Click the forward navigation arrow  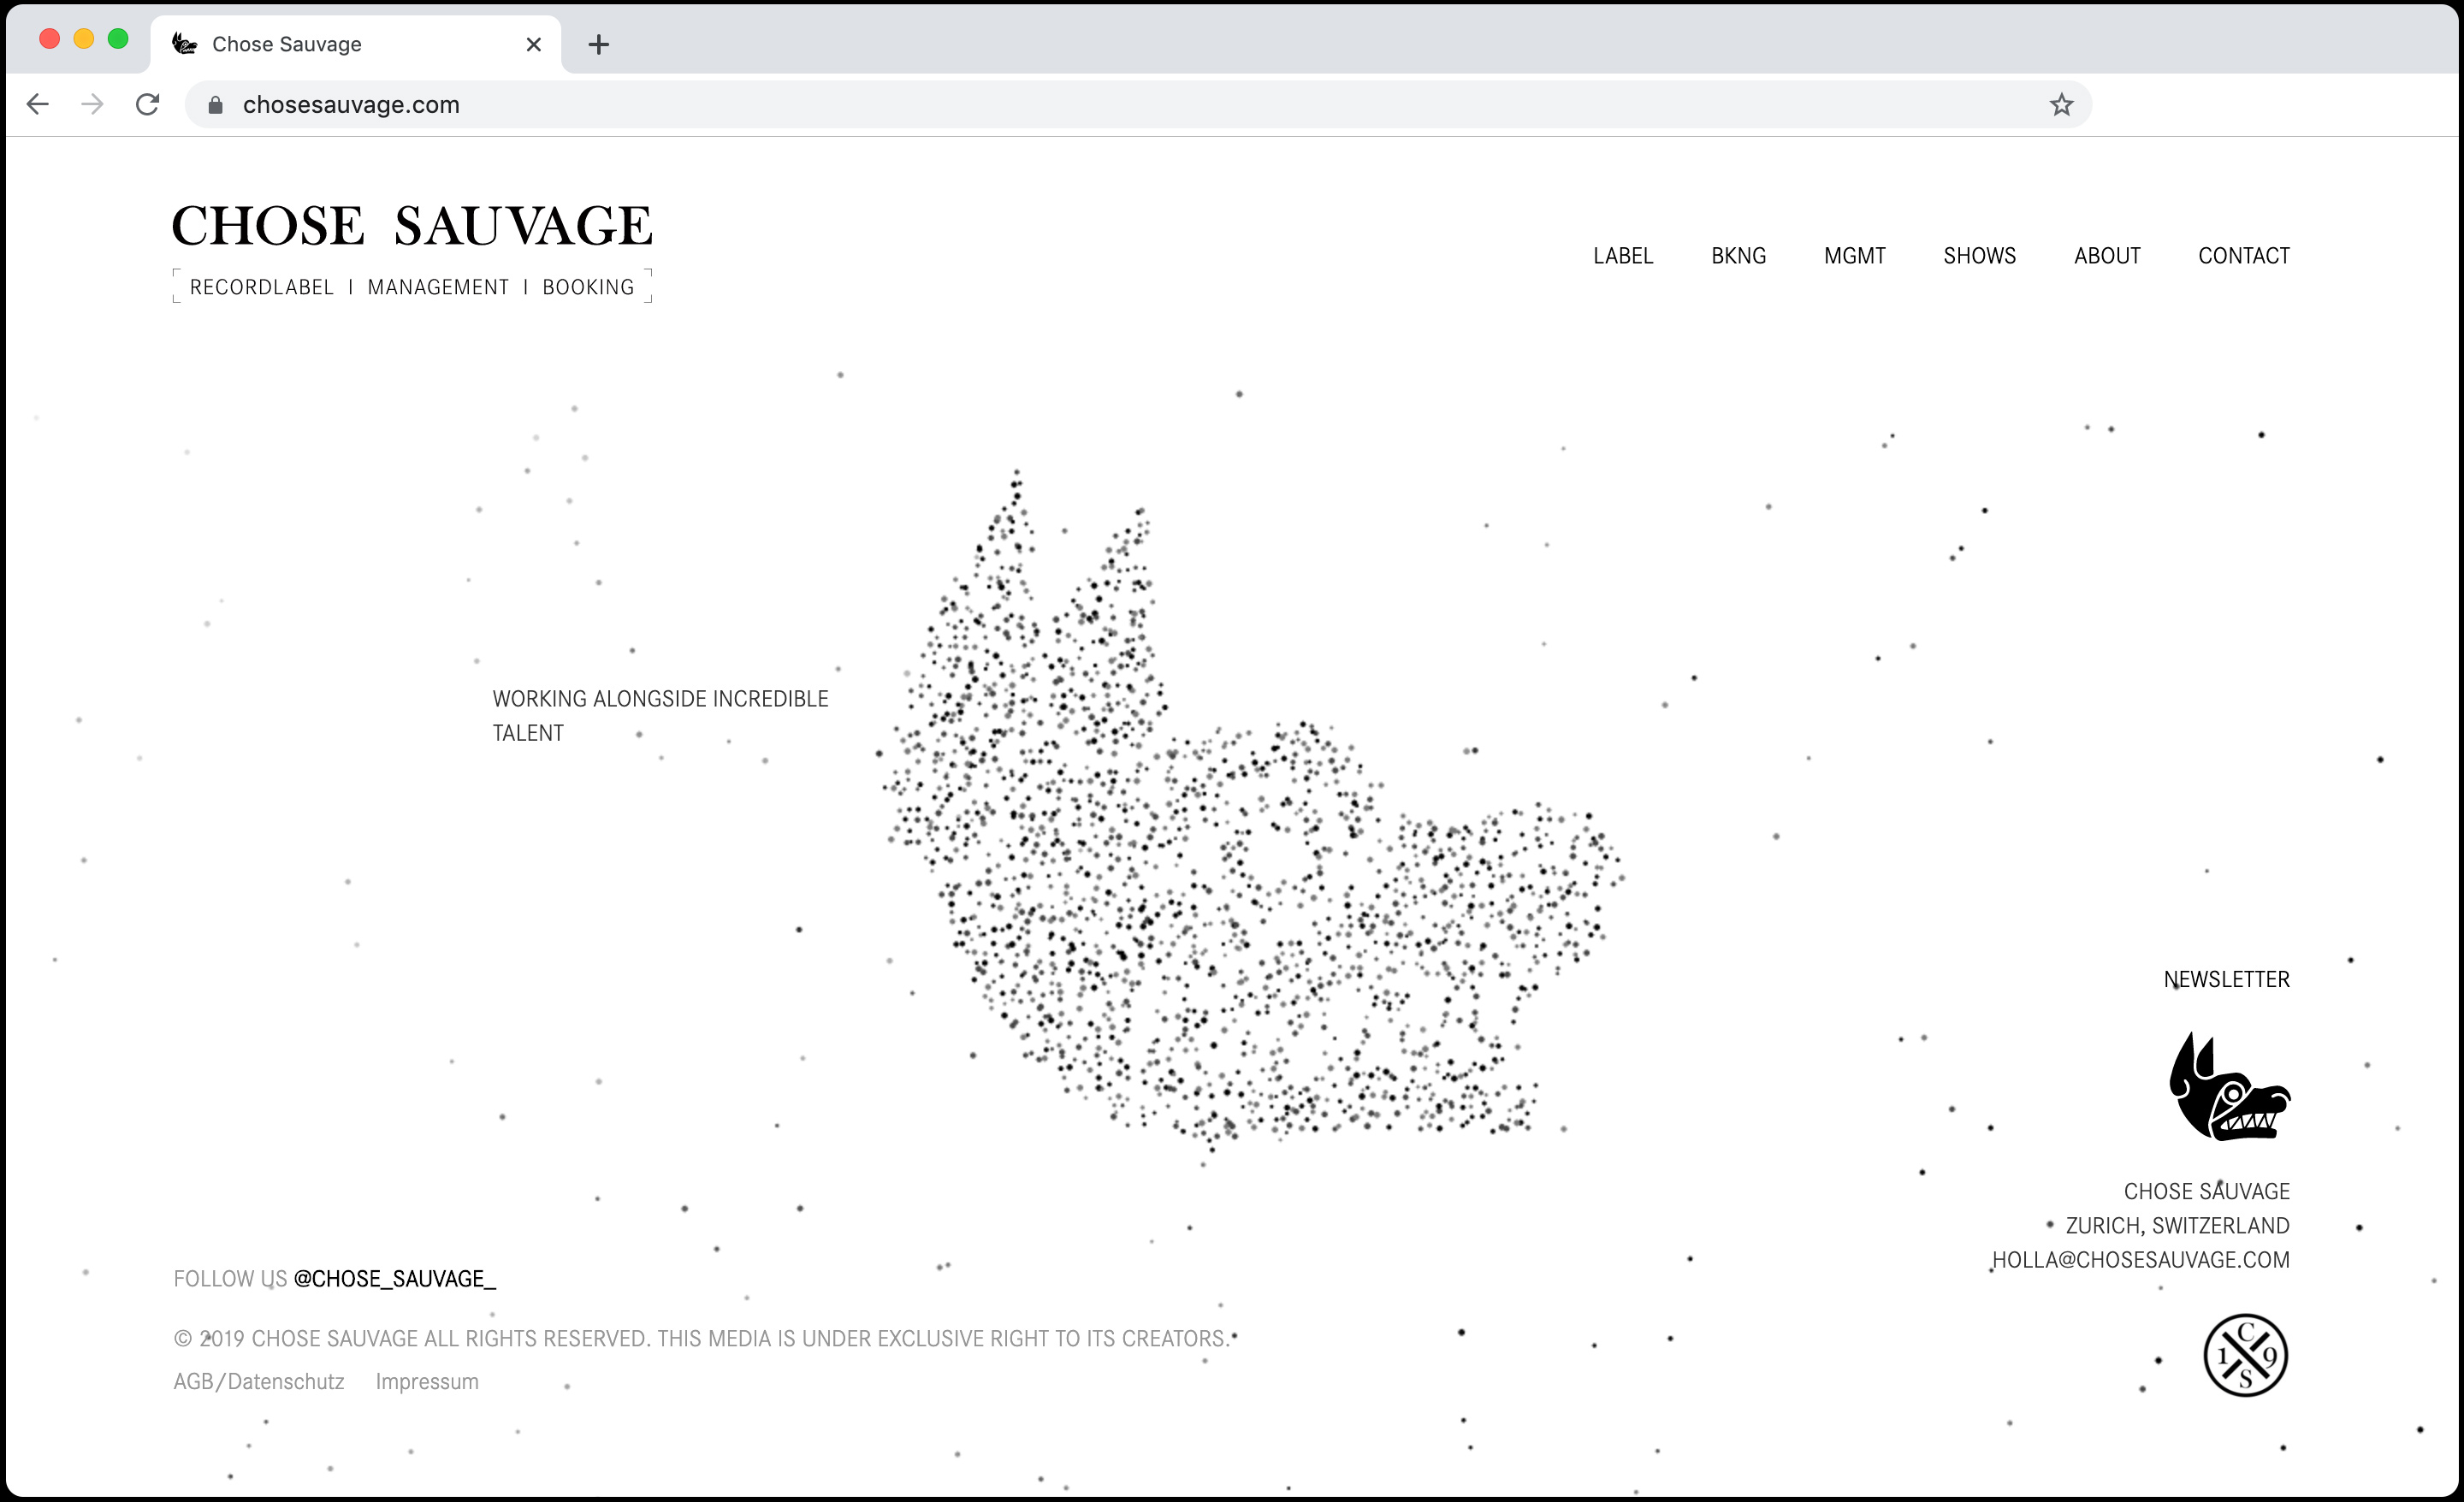pyautogui.click(x=92, y=105)
